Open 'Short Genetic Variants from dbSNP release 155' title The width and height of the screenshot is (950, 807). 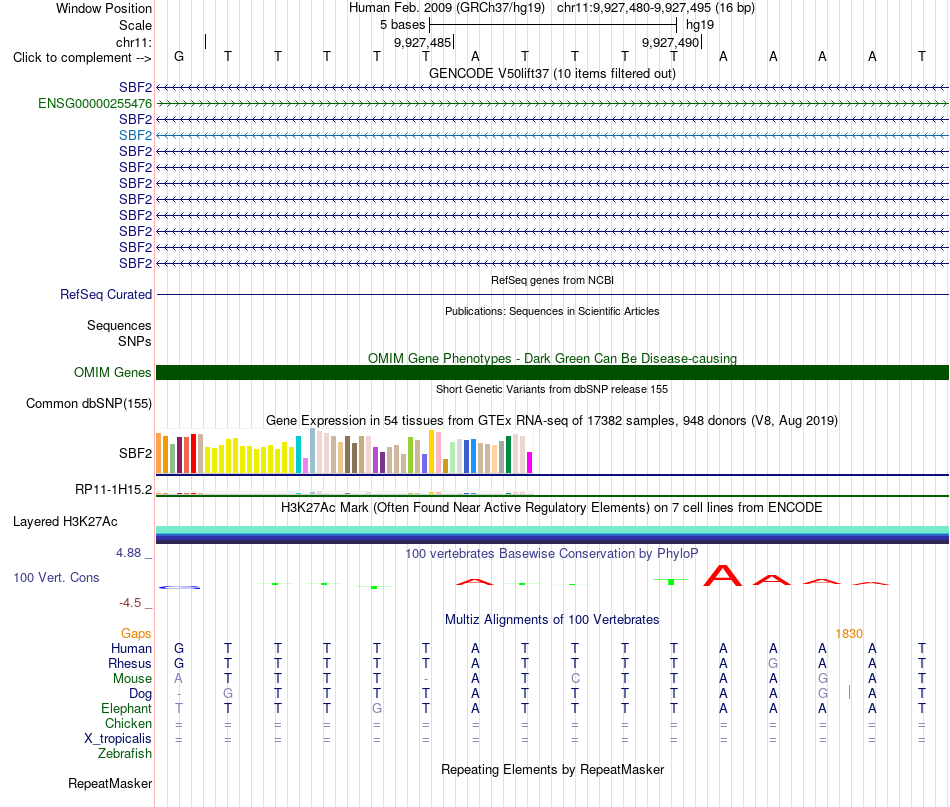(x=552, y=389)
